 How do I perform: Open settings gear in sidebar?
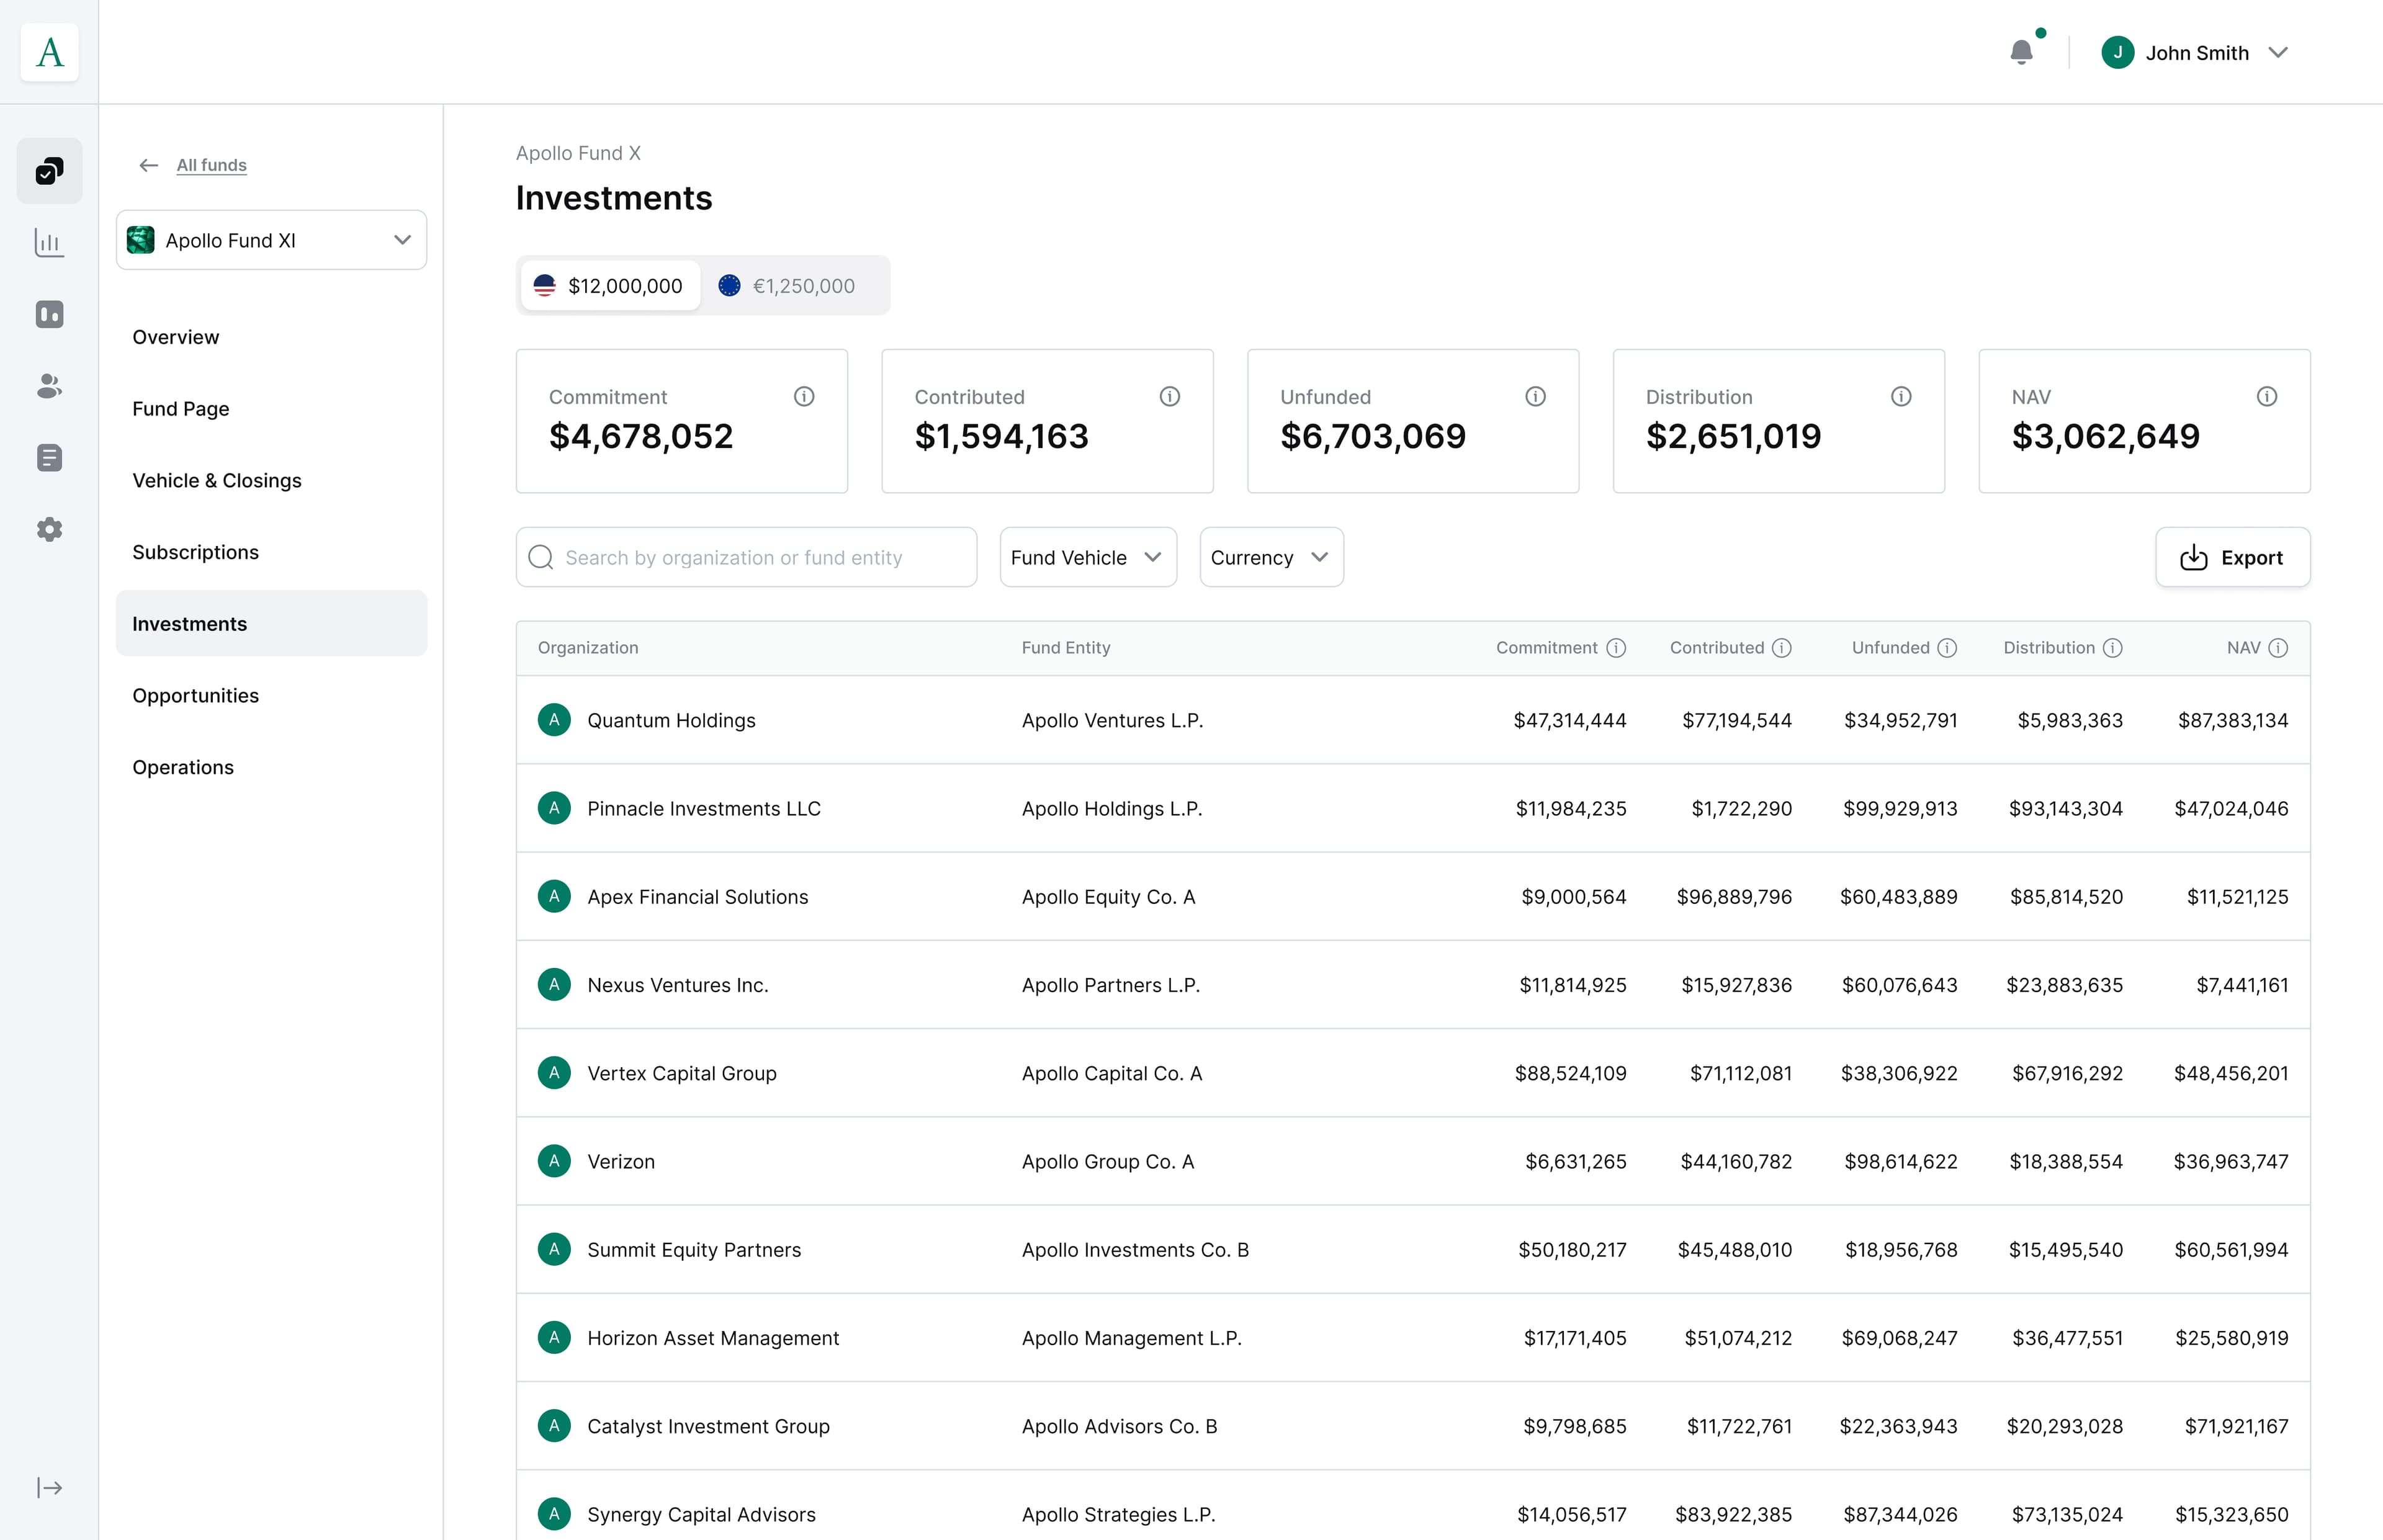point(49,529)
